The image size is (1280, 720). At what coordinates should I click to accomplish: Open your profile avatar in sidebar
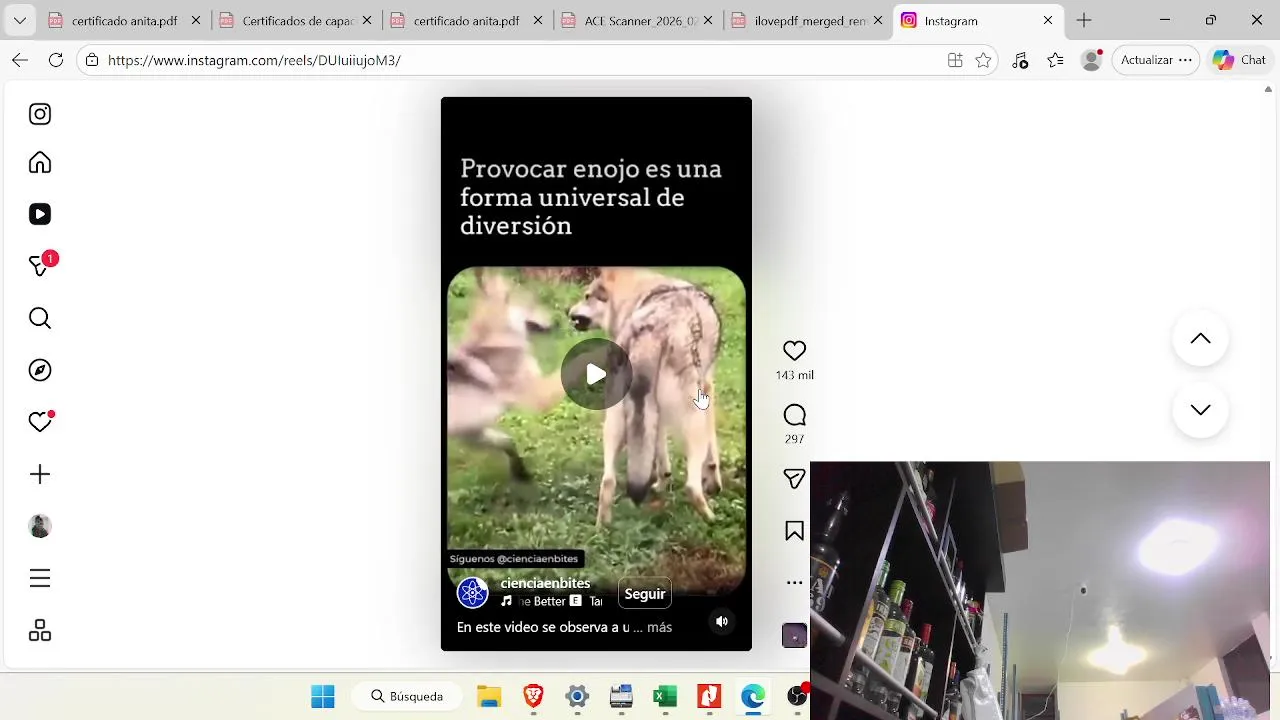point(40,526)
